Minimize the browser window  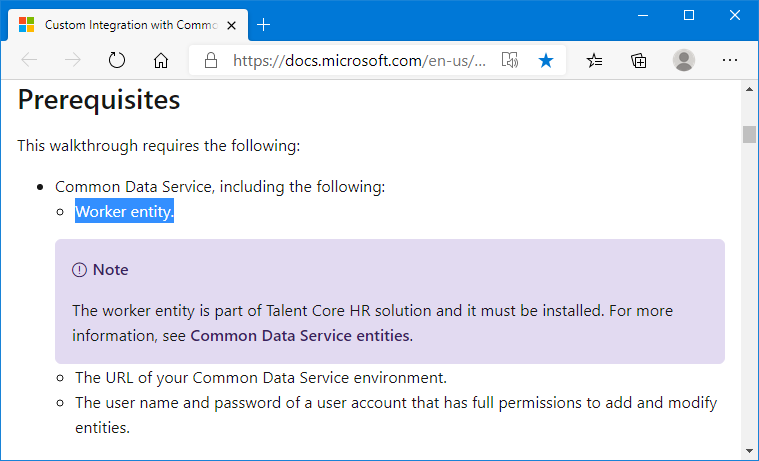tap(643, 15)
